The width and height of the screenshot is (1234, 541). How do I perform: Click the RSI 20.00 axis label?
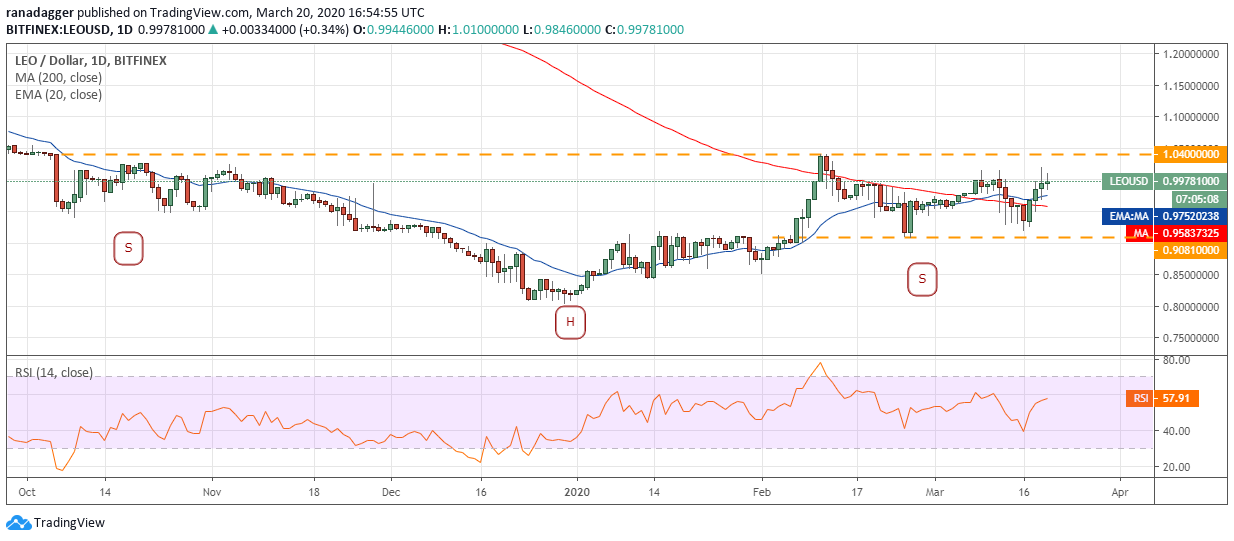tap(1174, 466)
